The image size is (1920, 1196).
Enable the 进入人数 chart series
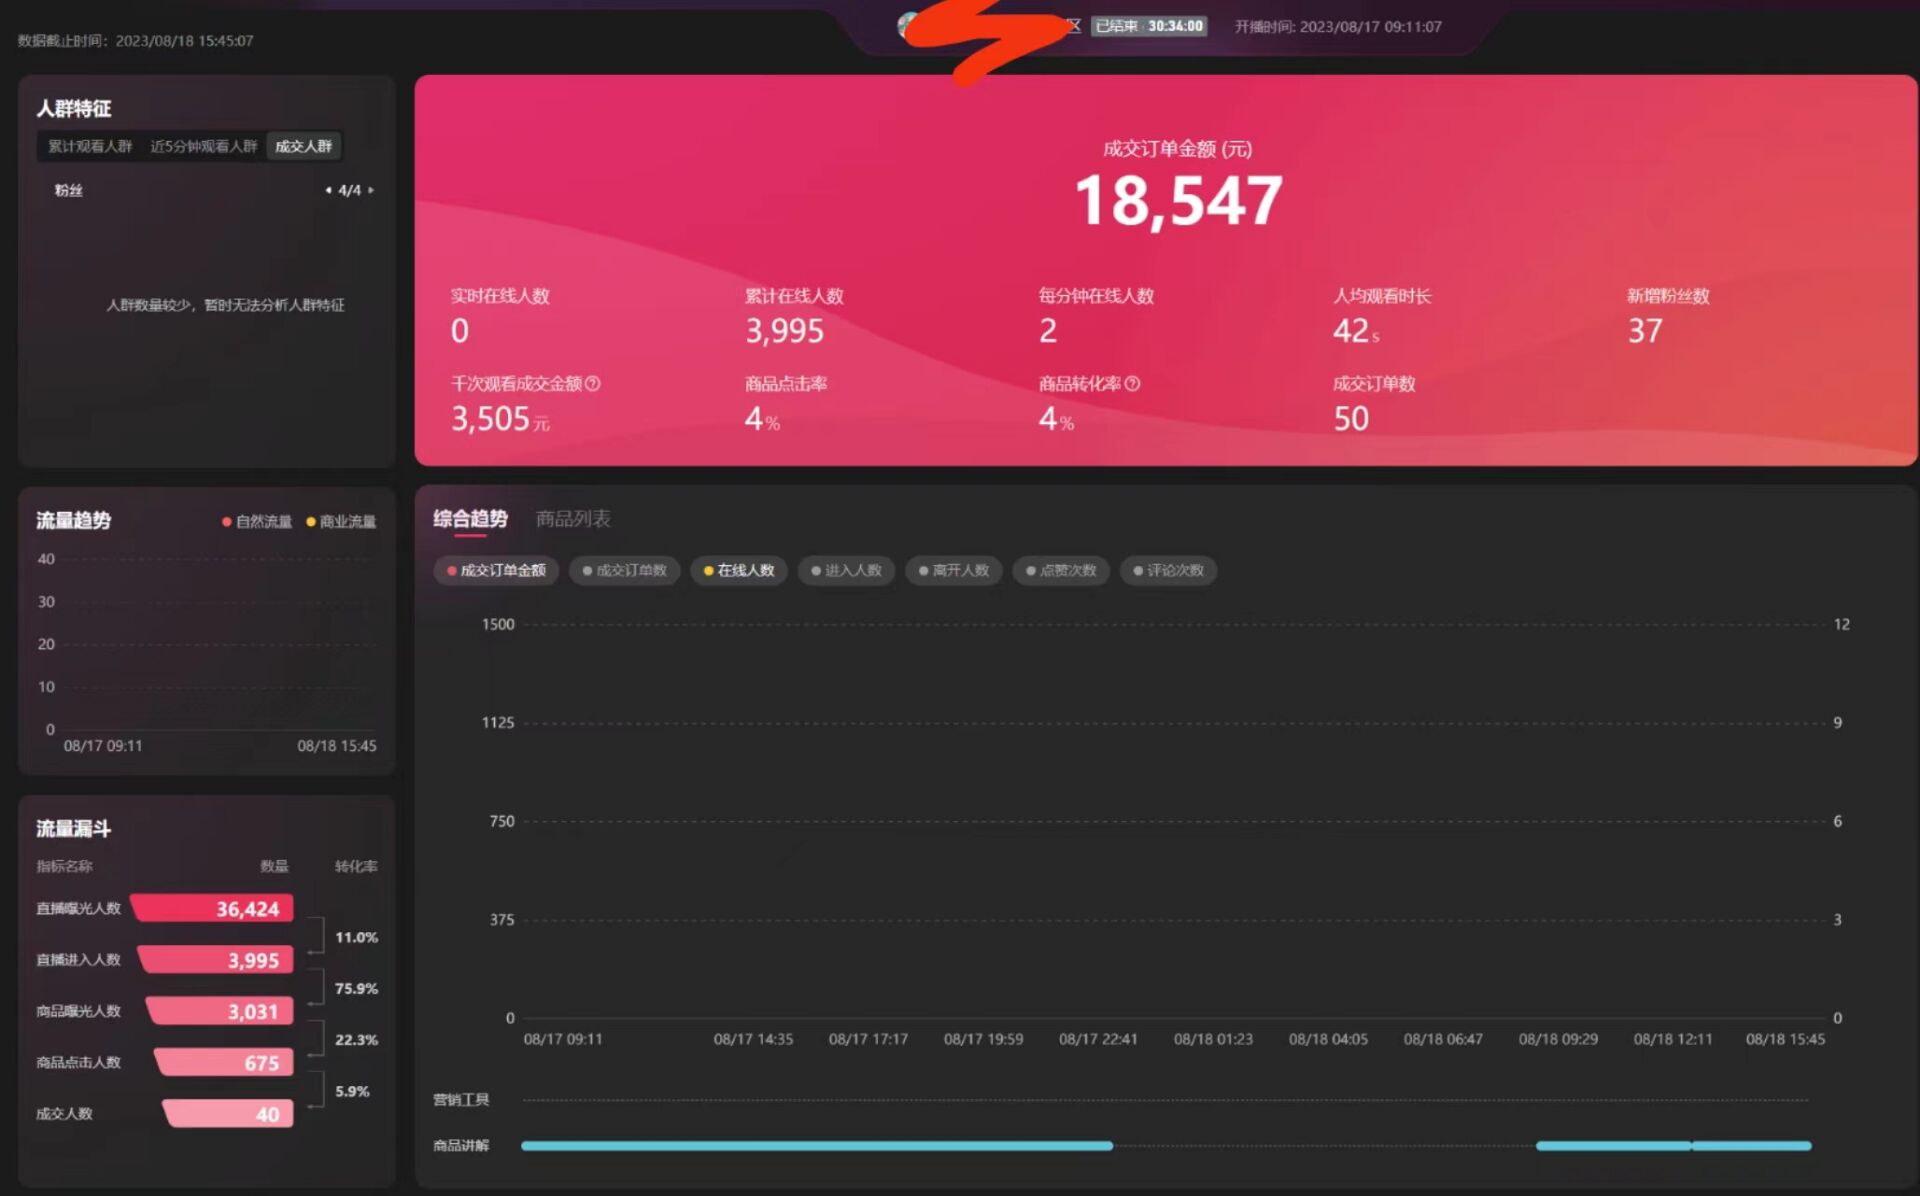point(846,570)
